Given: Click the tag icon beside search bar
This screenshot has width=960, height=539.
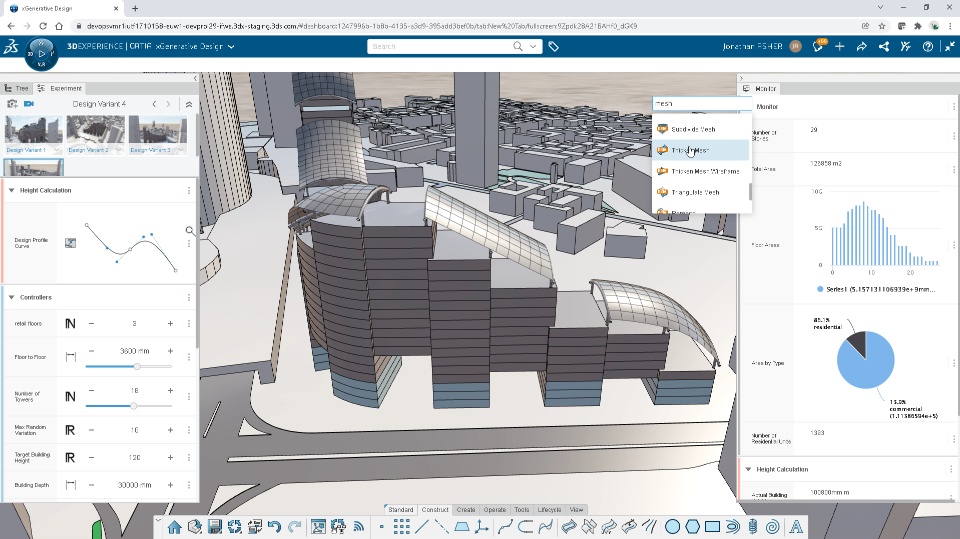Looking at the screenshot, I should tap(553, 47).
